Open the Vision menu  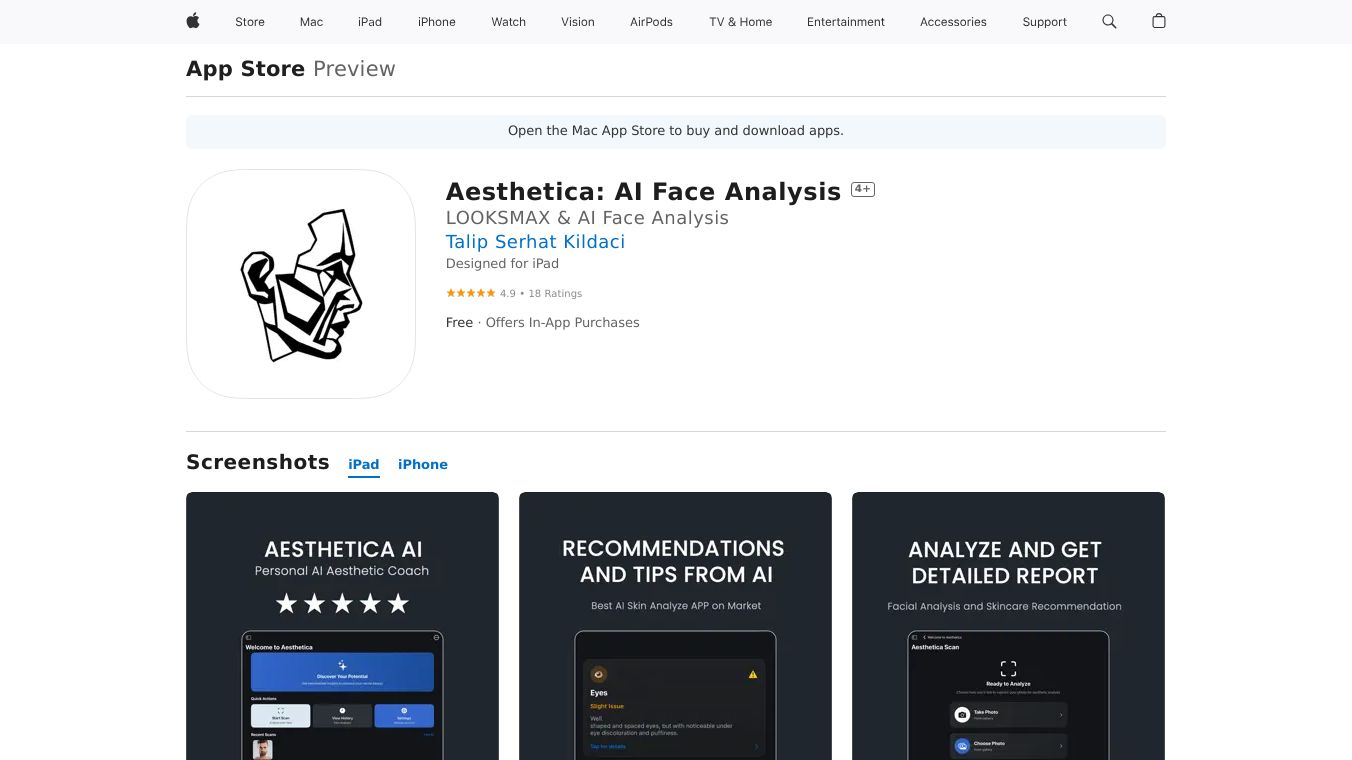(x=578, y=22)
